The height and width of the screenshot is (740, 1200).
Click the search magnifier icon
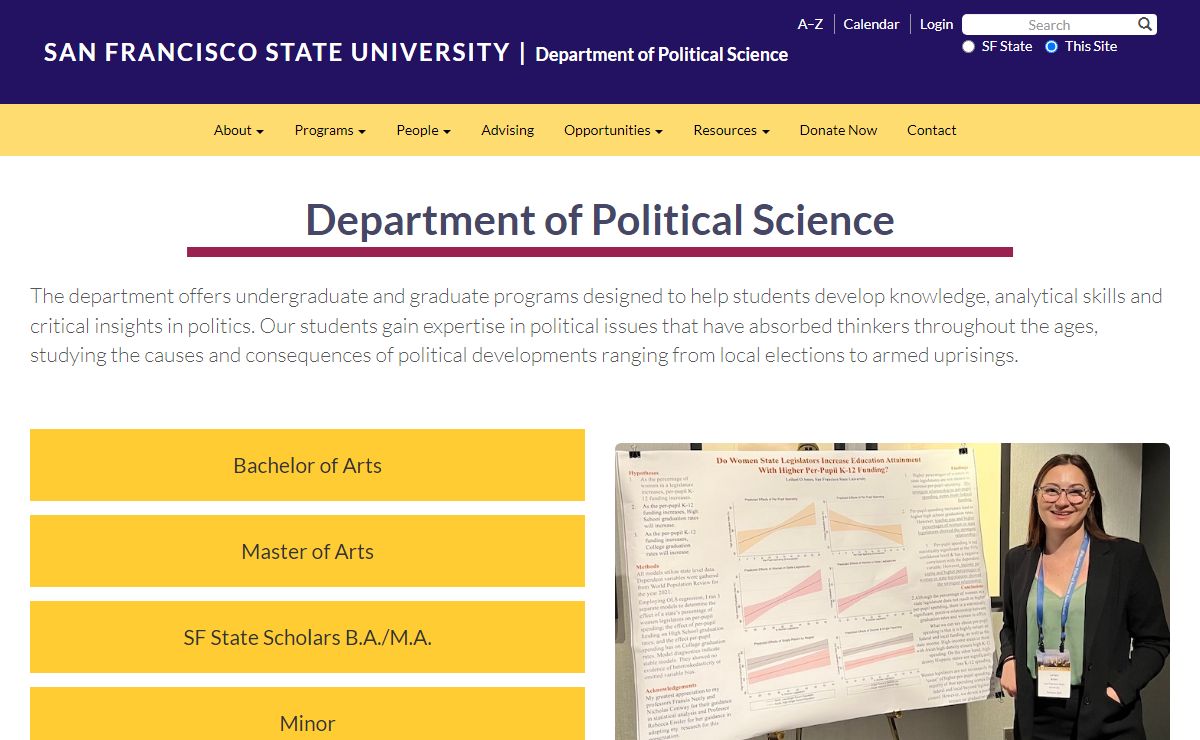point(1145,24)
